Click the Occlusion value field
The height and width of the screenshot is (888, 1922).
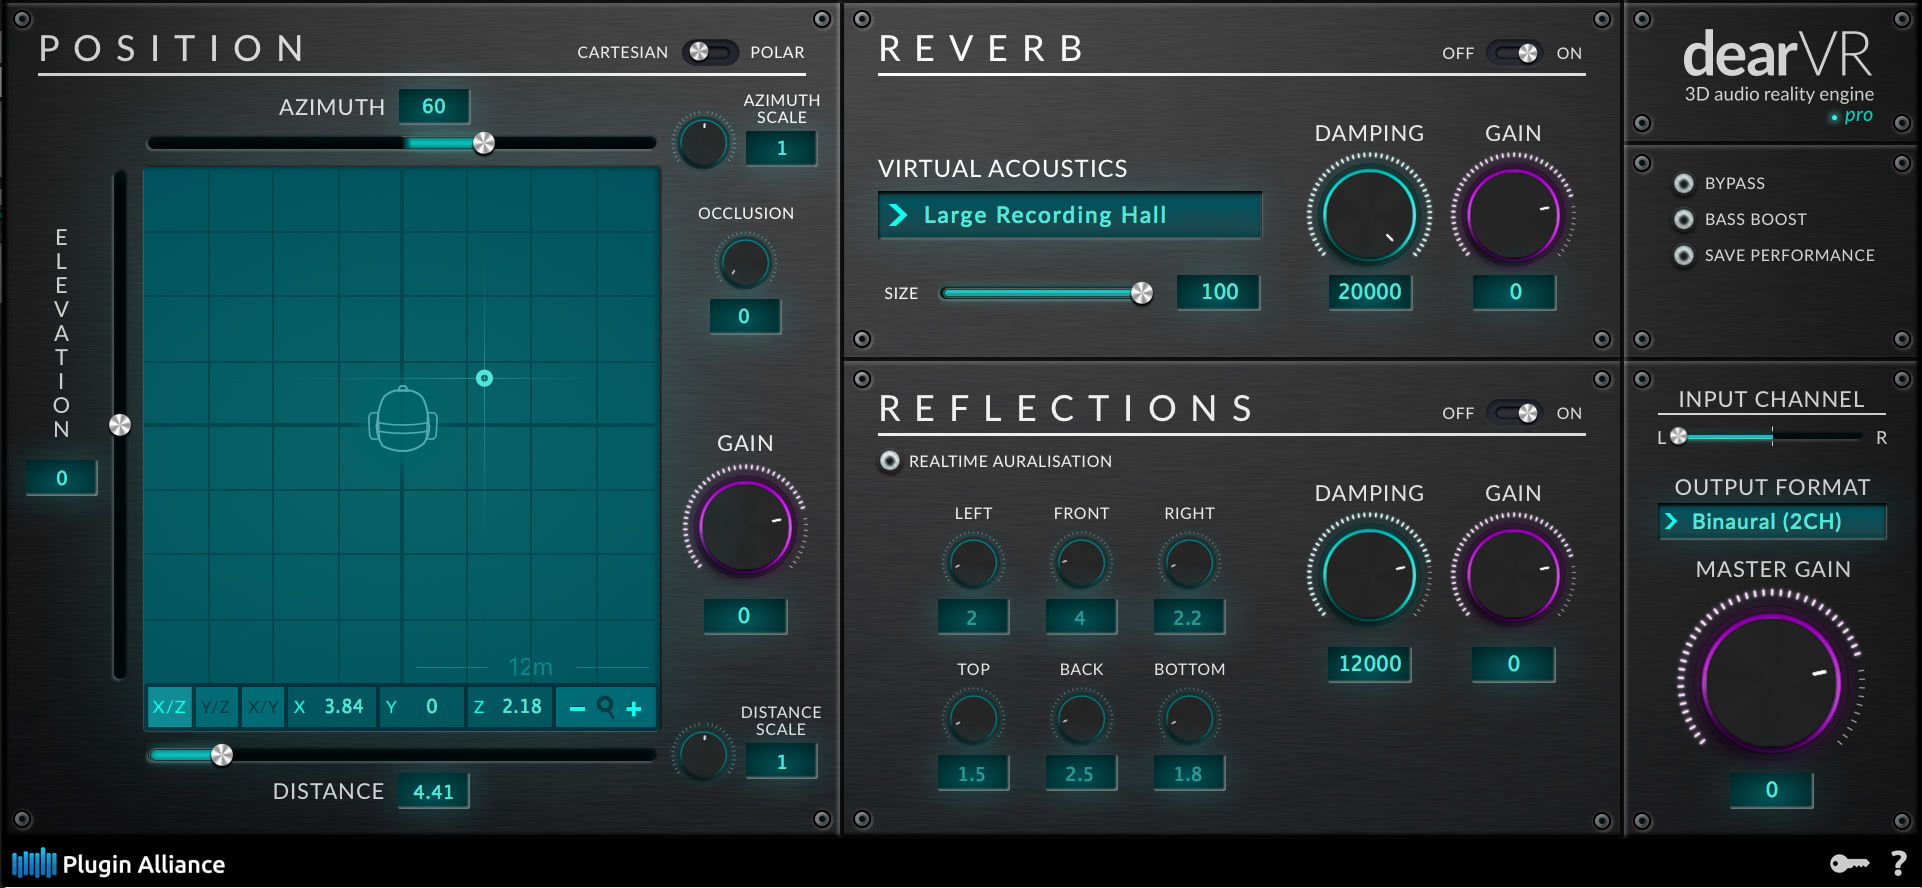click(x=744, y=316)
